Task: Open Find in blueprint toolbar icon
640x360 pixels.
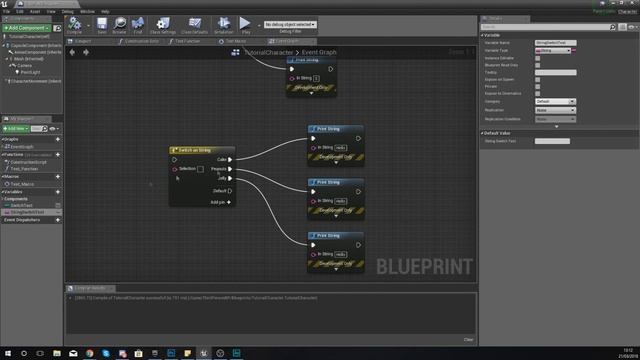Action: (x=138, y=24)
